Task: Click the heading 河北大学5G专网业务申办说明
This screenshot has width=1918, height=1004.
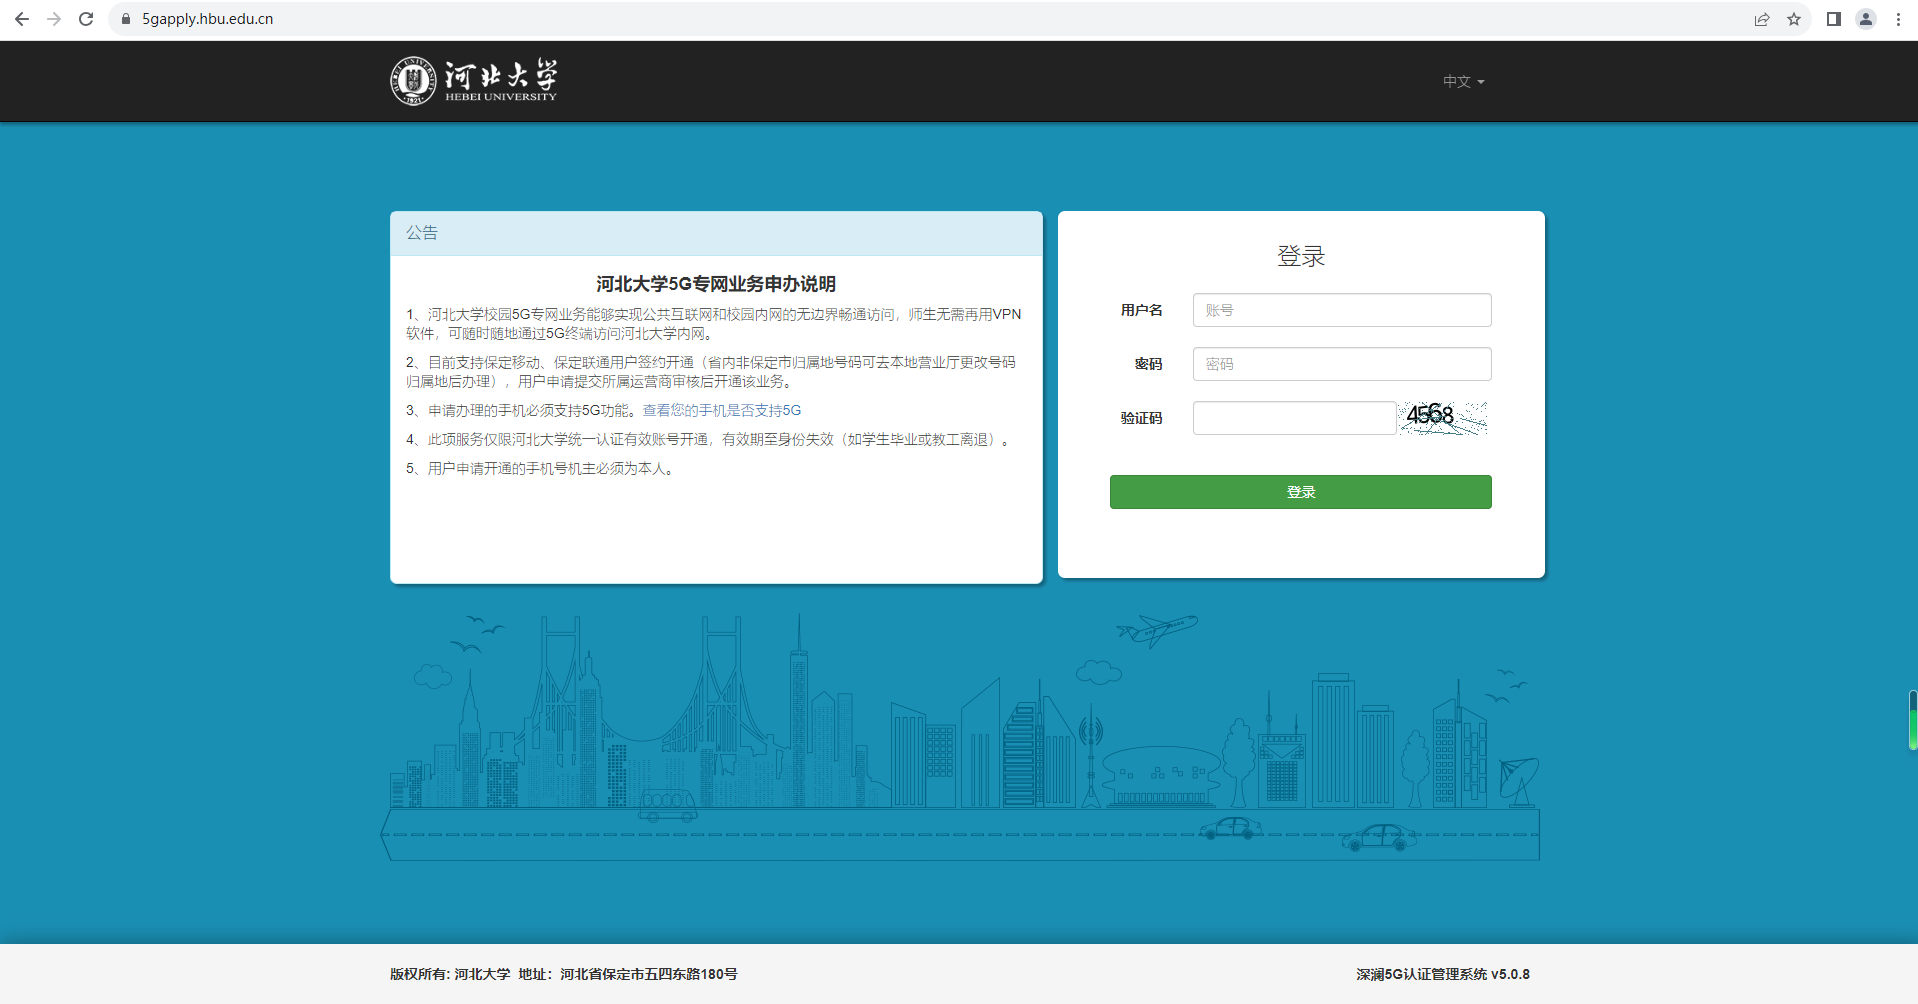Action: (716, 284)
